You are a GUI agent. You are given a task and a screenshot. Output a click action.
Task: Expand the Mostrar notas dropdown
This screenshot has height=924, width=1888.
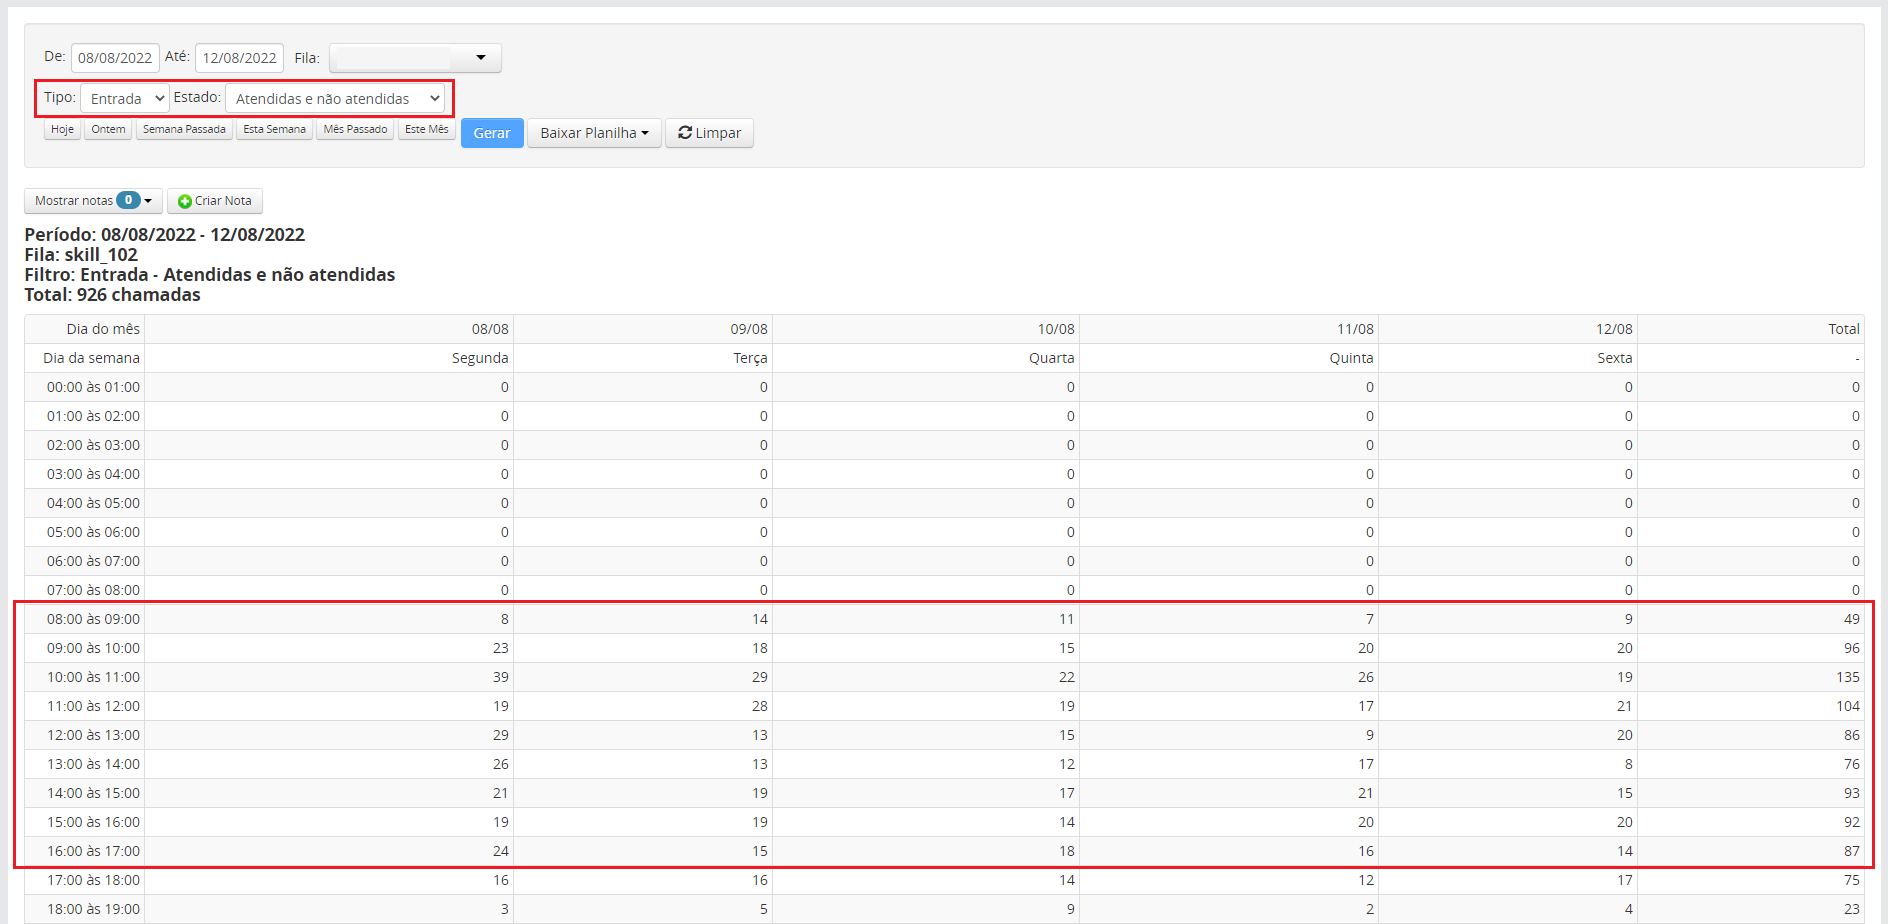pos(93,200)
